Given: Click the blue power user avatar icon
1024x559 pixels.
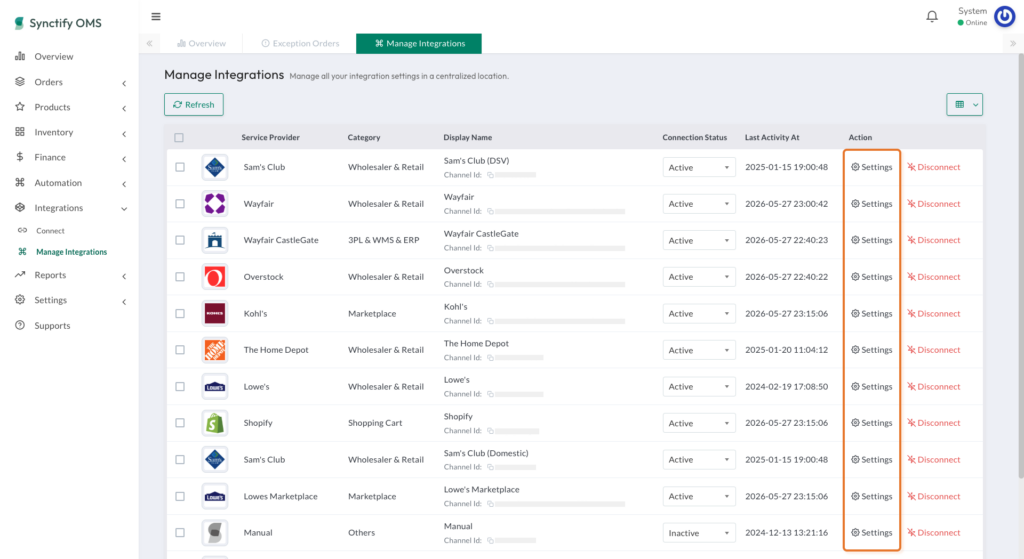Looking at the screenshot, I should click(1004, 16).
